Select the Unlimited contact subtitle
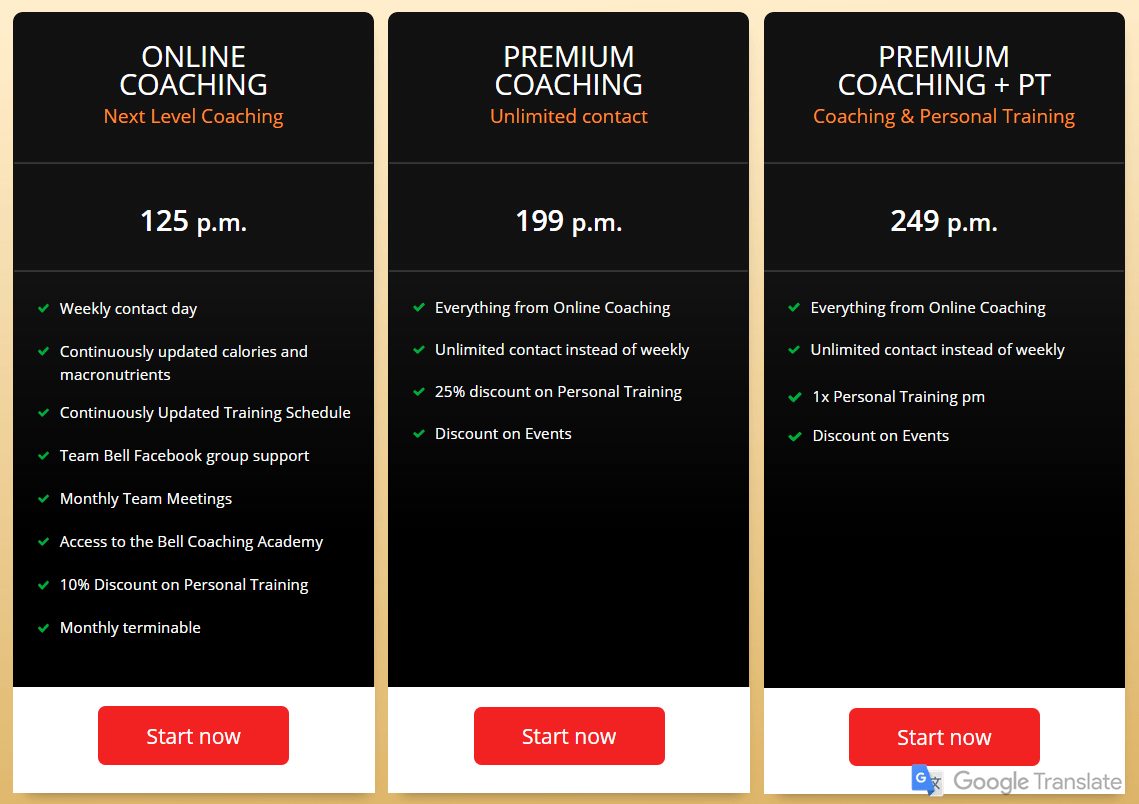 click(x=568, y=116)
